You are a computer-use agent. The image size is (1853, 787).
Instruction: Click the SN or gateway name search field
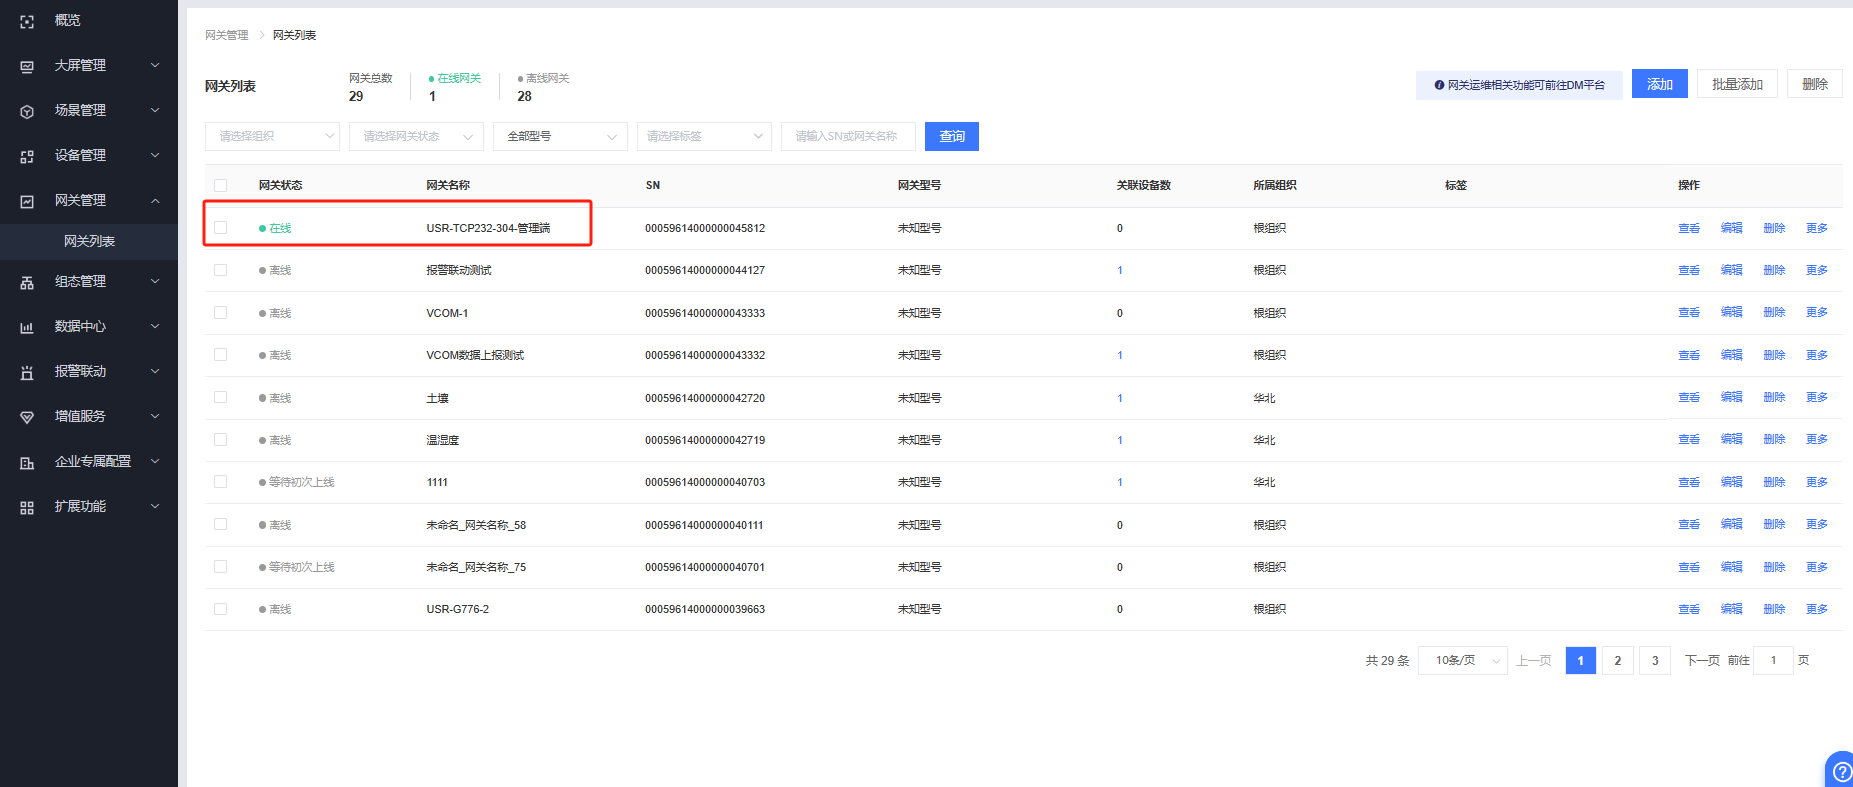pos(848,136)
